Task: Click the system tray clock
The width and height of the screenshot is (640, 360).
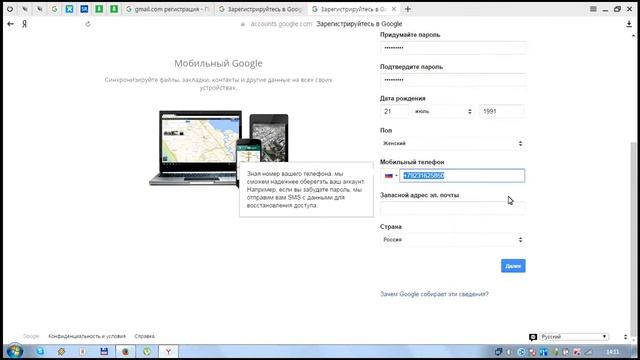Action: [x=613, y=351]
